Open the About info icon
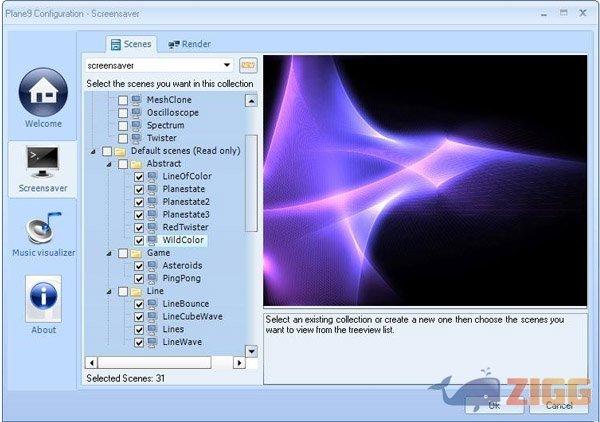This screenshot has width=600, height=422. click(x=43, y=298)
